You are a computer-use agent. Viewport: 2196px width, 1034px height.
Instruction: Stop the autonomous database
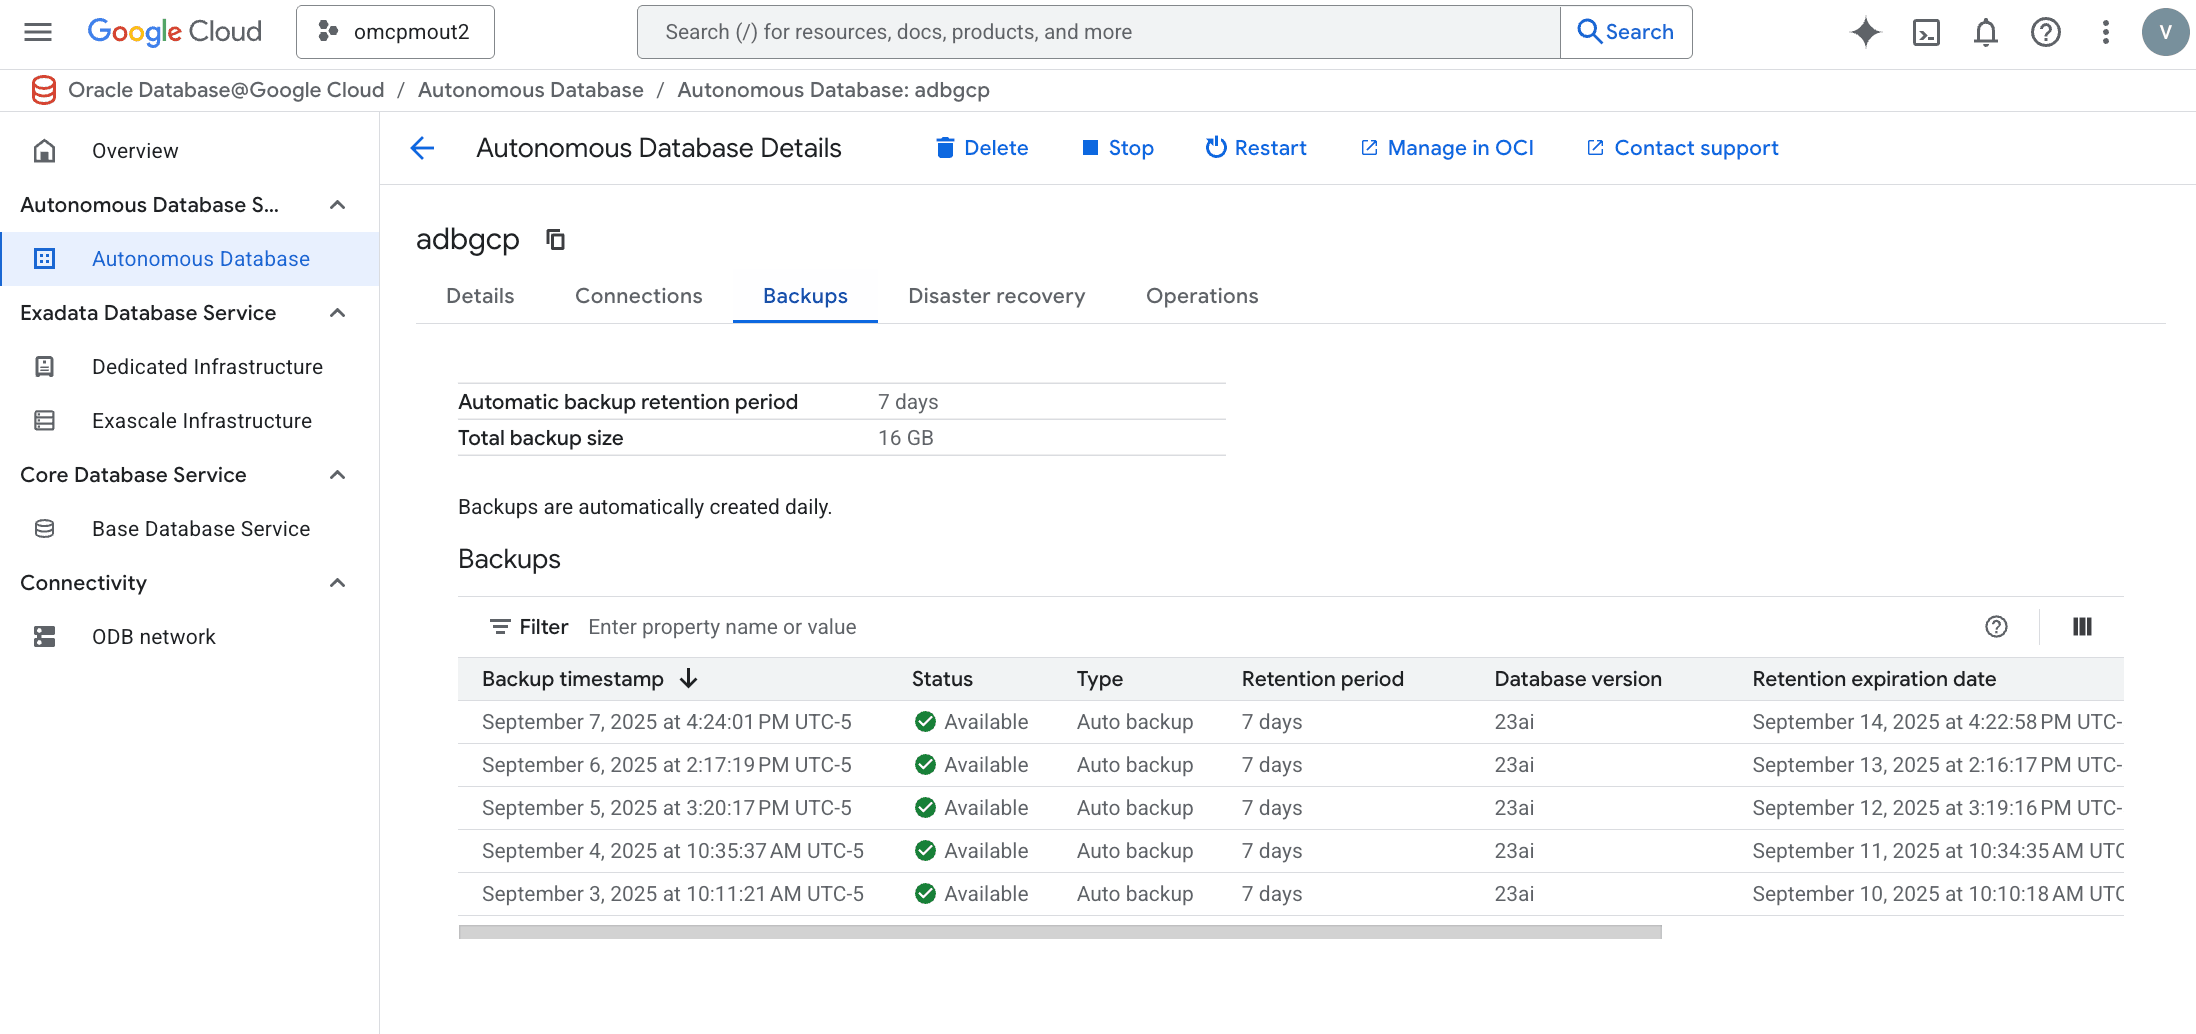point(1118,147)
